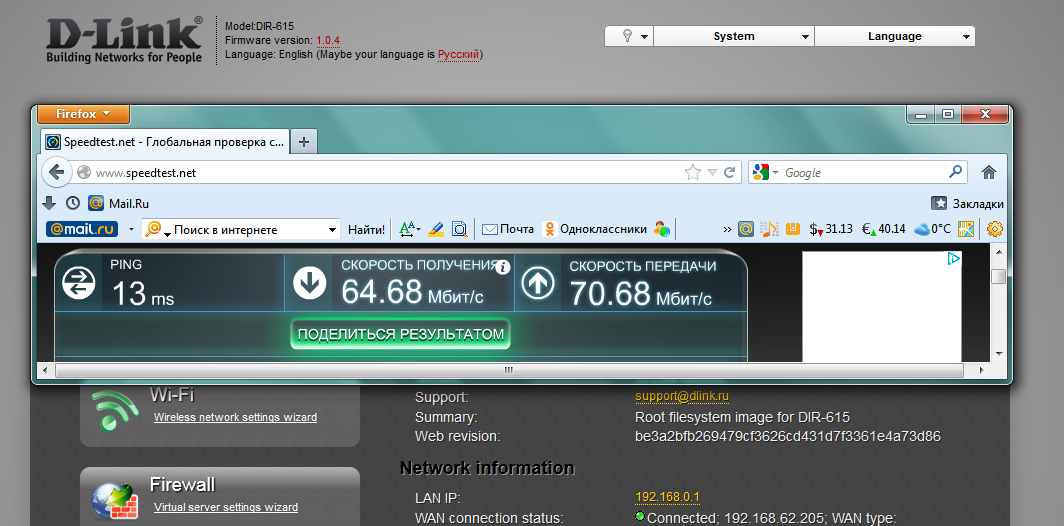Screen dimensions: 1064x526
Task: Go to the Firefox home page
Action: coord(989,172)
